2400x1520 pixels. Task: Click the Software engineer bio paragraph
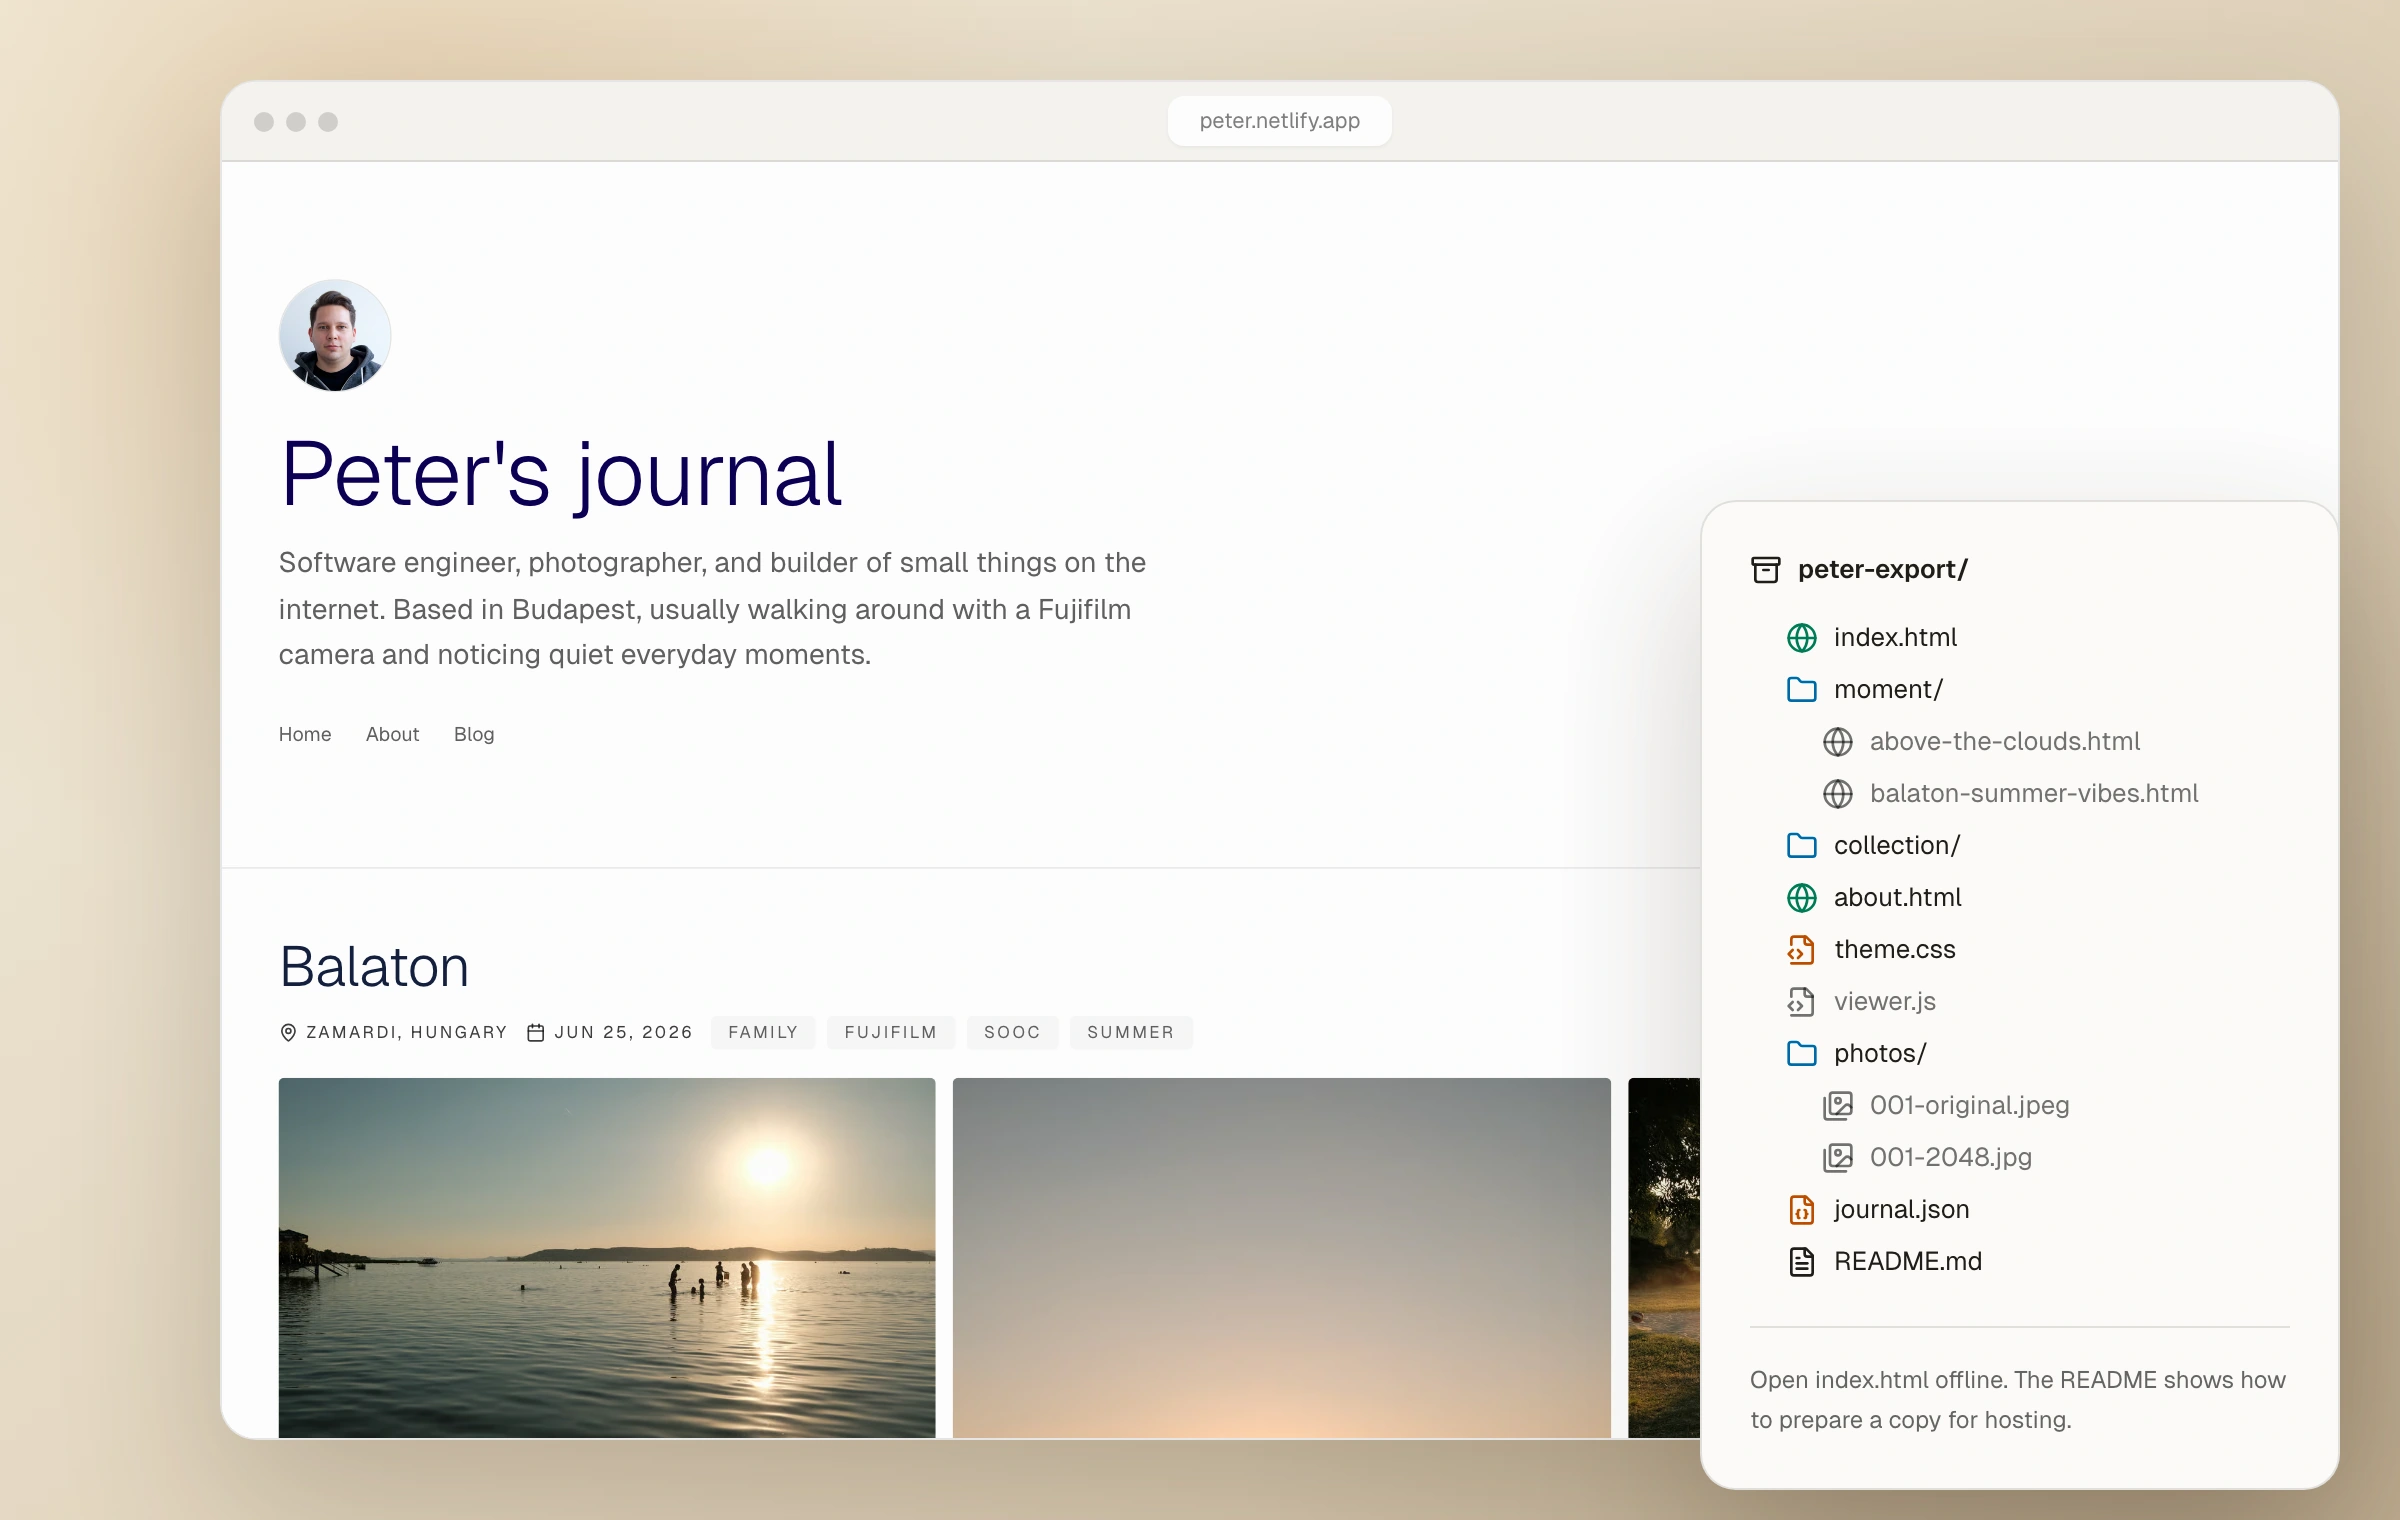click(712, 609)
